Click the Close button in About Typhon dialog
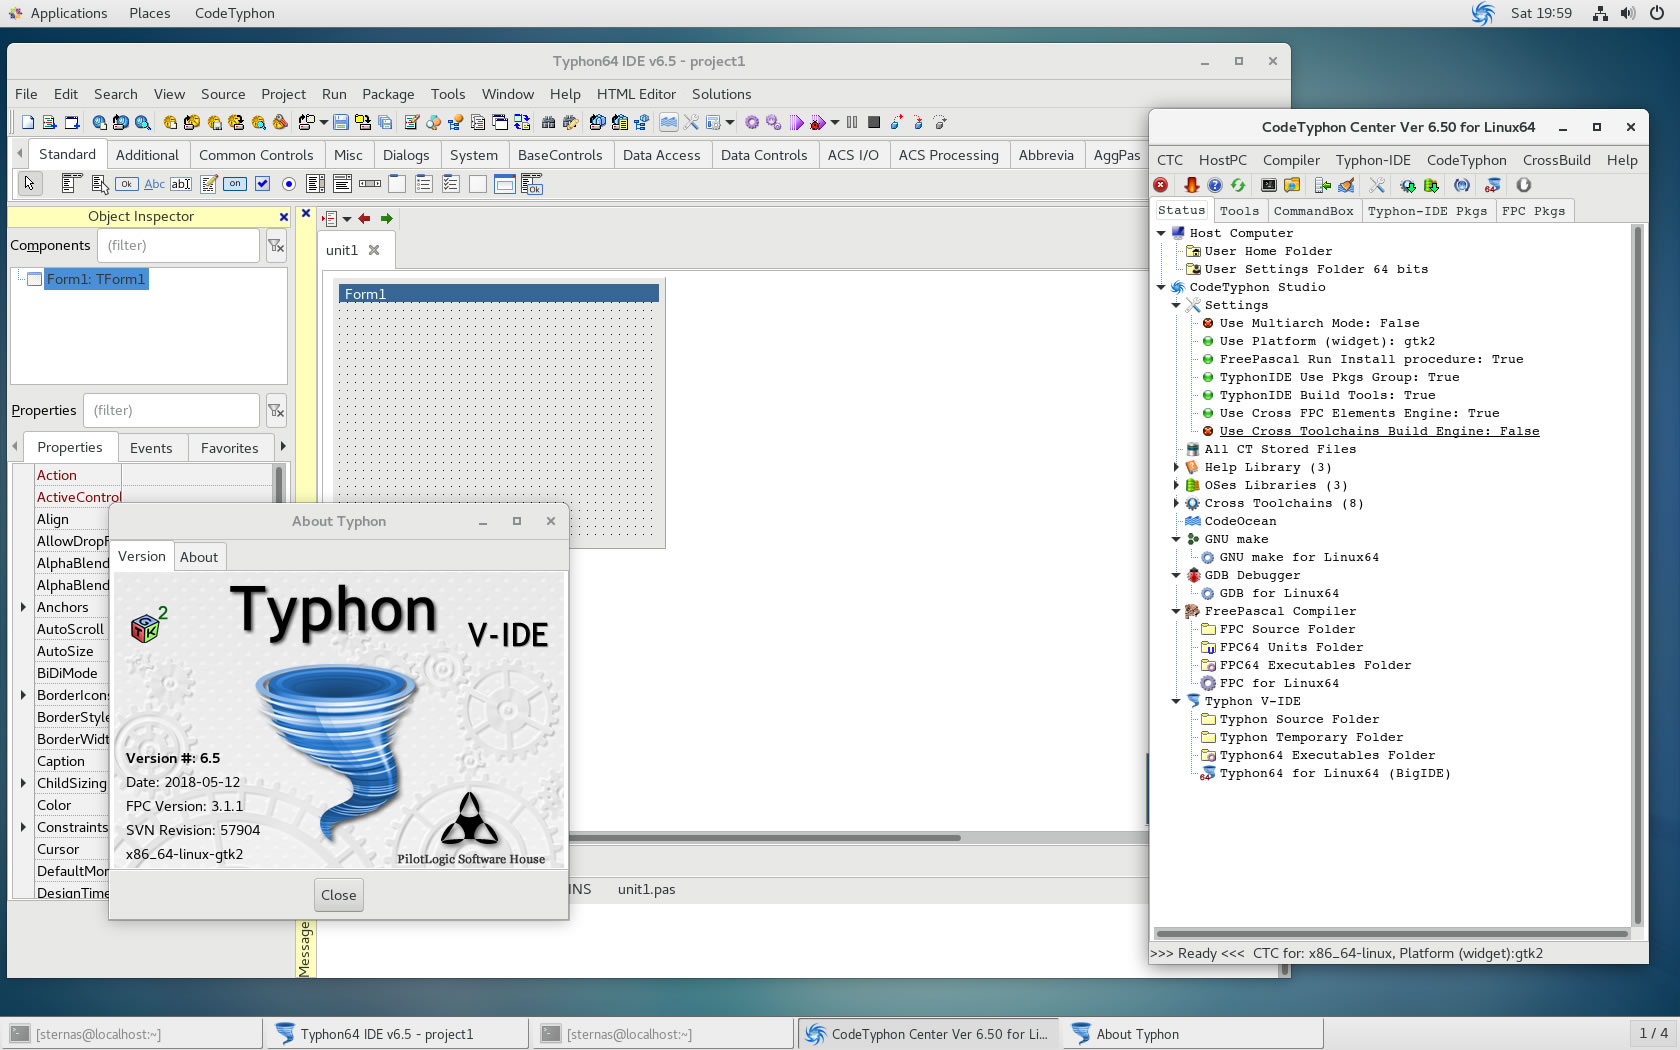1680x1050 pixels. (x=338, y=895)
